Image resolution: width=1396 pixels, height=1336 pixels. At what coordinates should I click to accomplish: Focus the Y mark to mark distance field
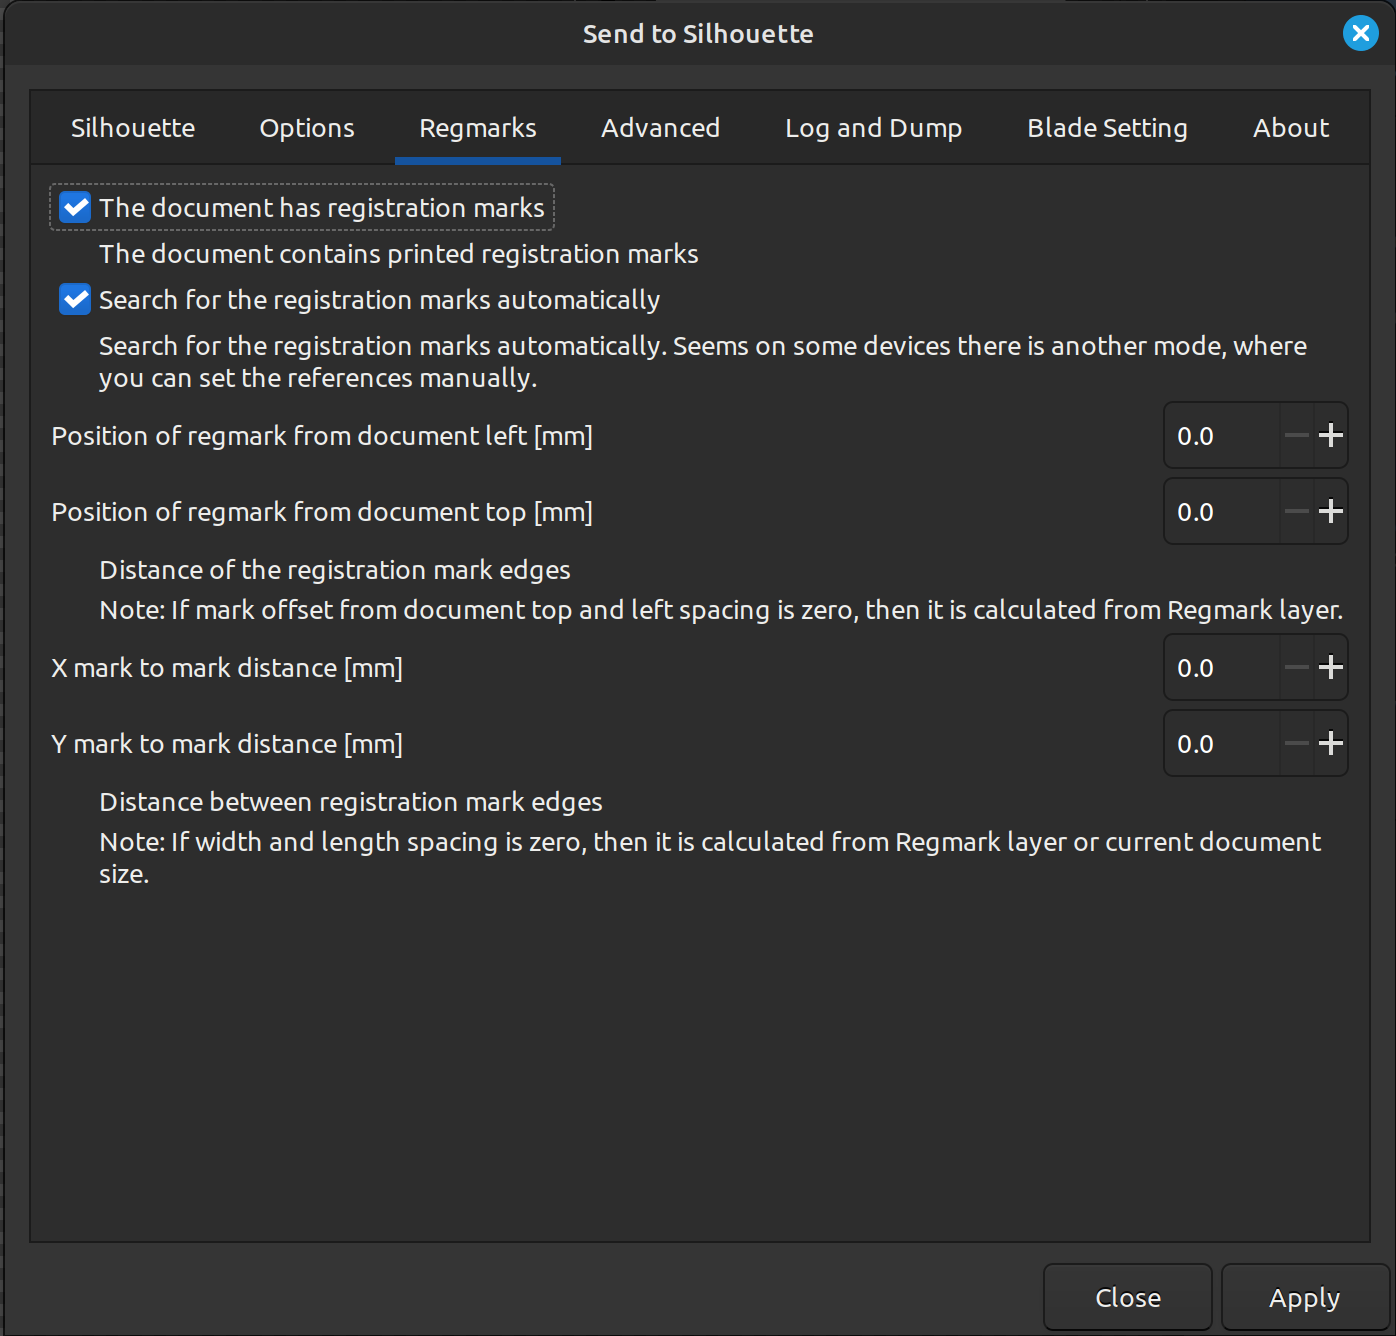[x=1222, y=743]
